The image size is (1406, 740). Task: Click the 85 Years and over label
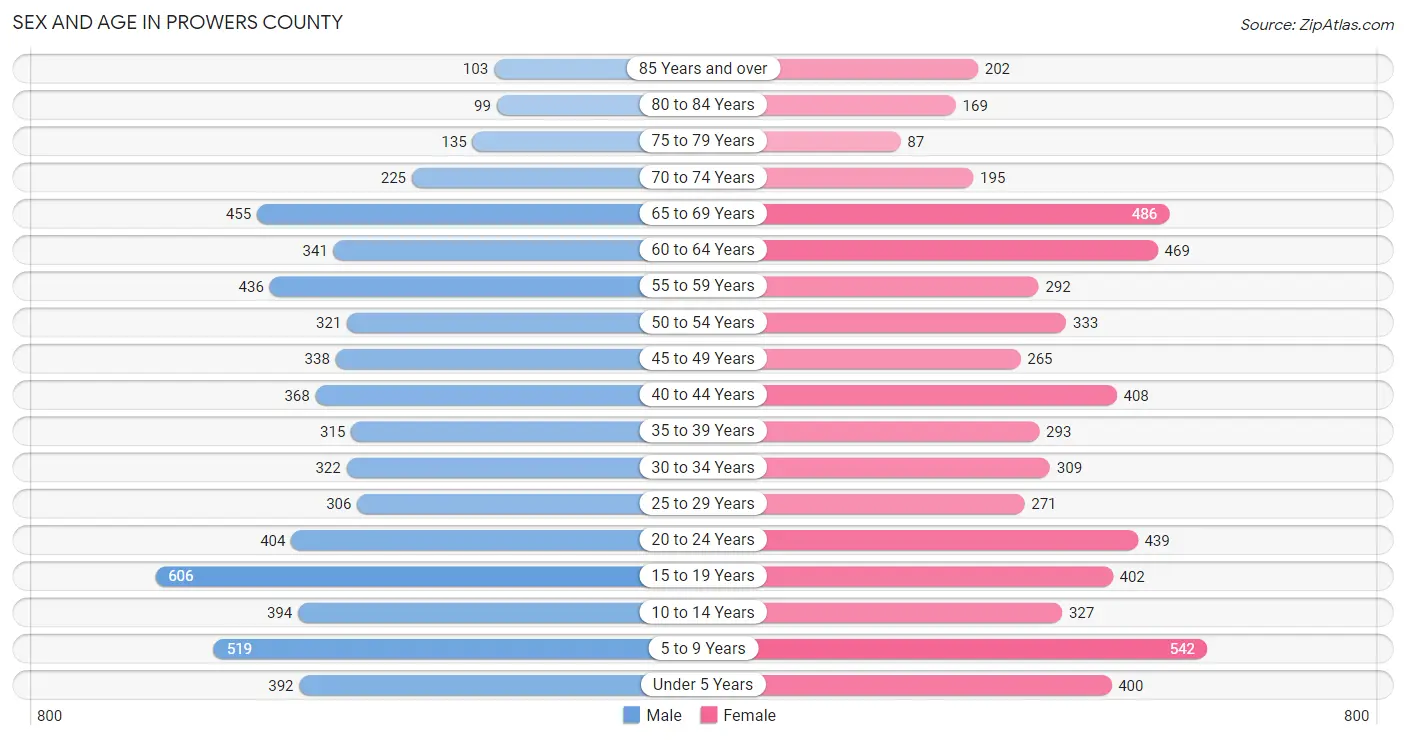click(703, 69)
